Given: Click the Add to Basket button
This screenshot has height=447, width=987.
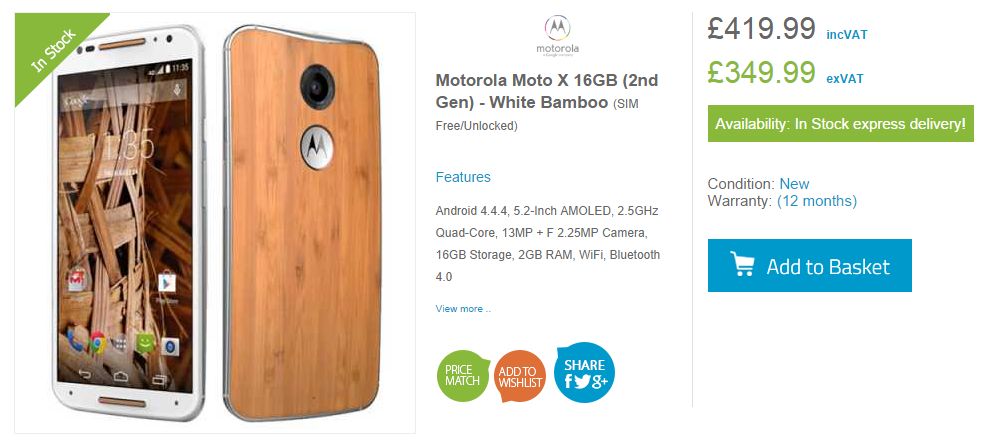Looking at the screenshot, I should pyautogui.click(x=809, y=265).
